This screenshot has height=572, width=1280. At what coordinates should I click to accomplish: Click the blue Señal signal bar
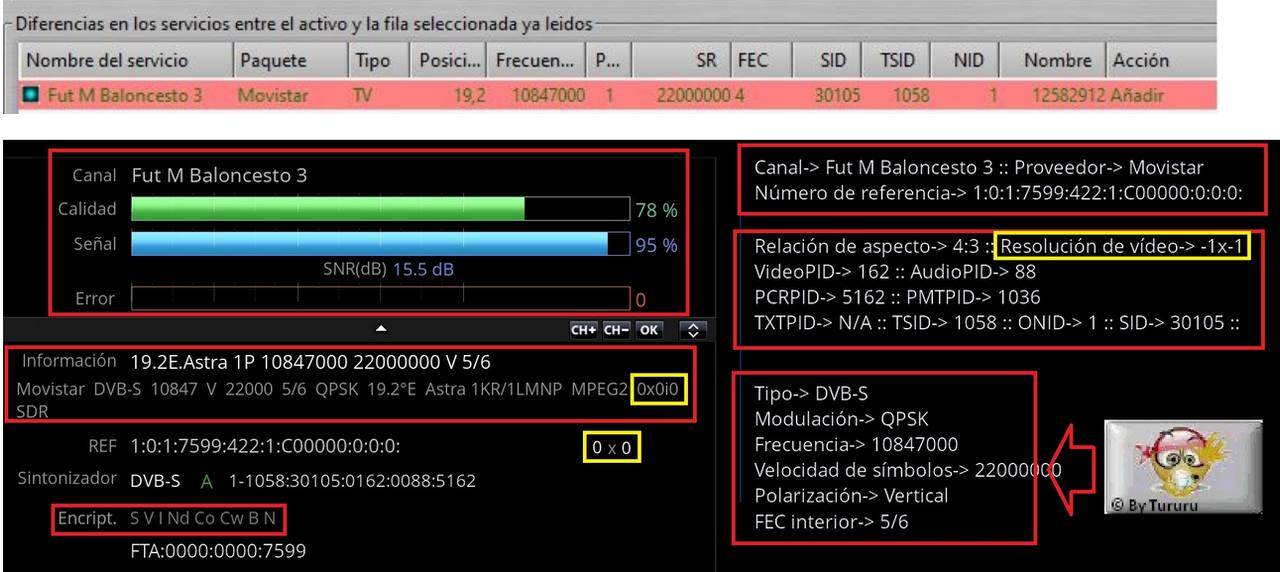(369, 244)
